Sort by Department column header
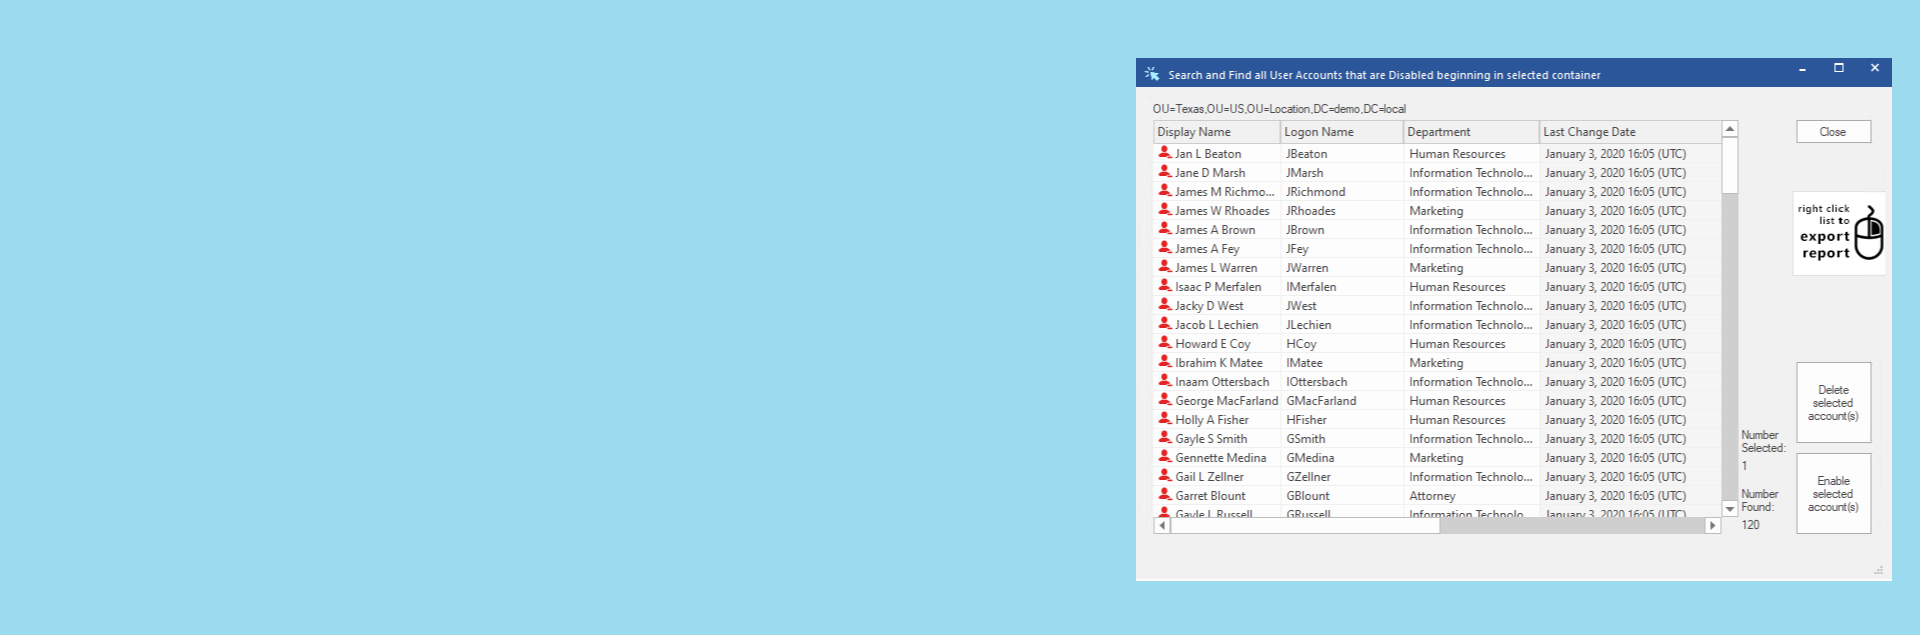 pyautogui.click(x=1471, y=132)
